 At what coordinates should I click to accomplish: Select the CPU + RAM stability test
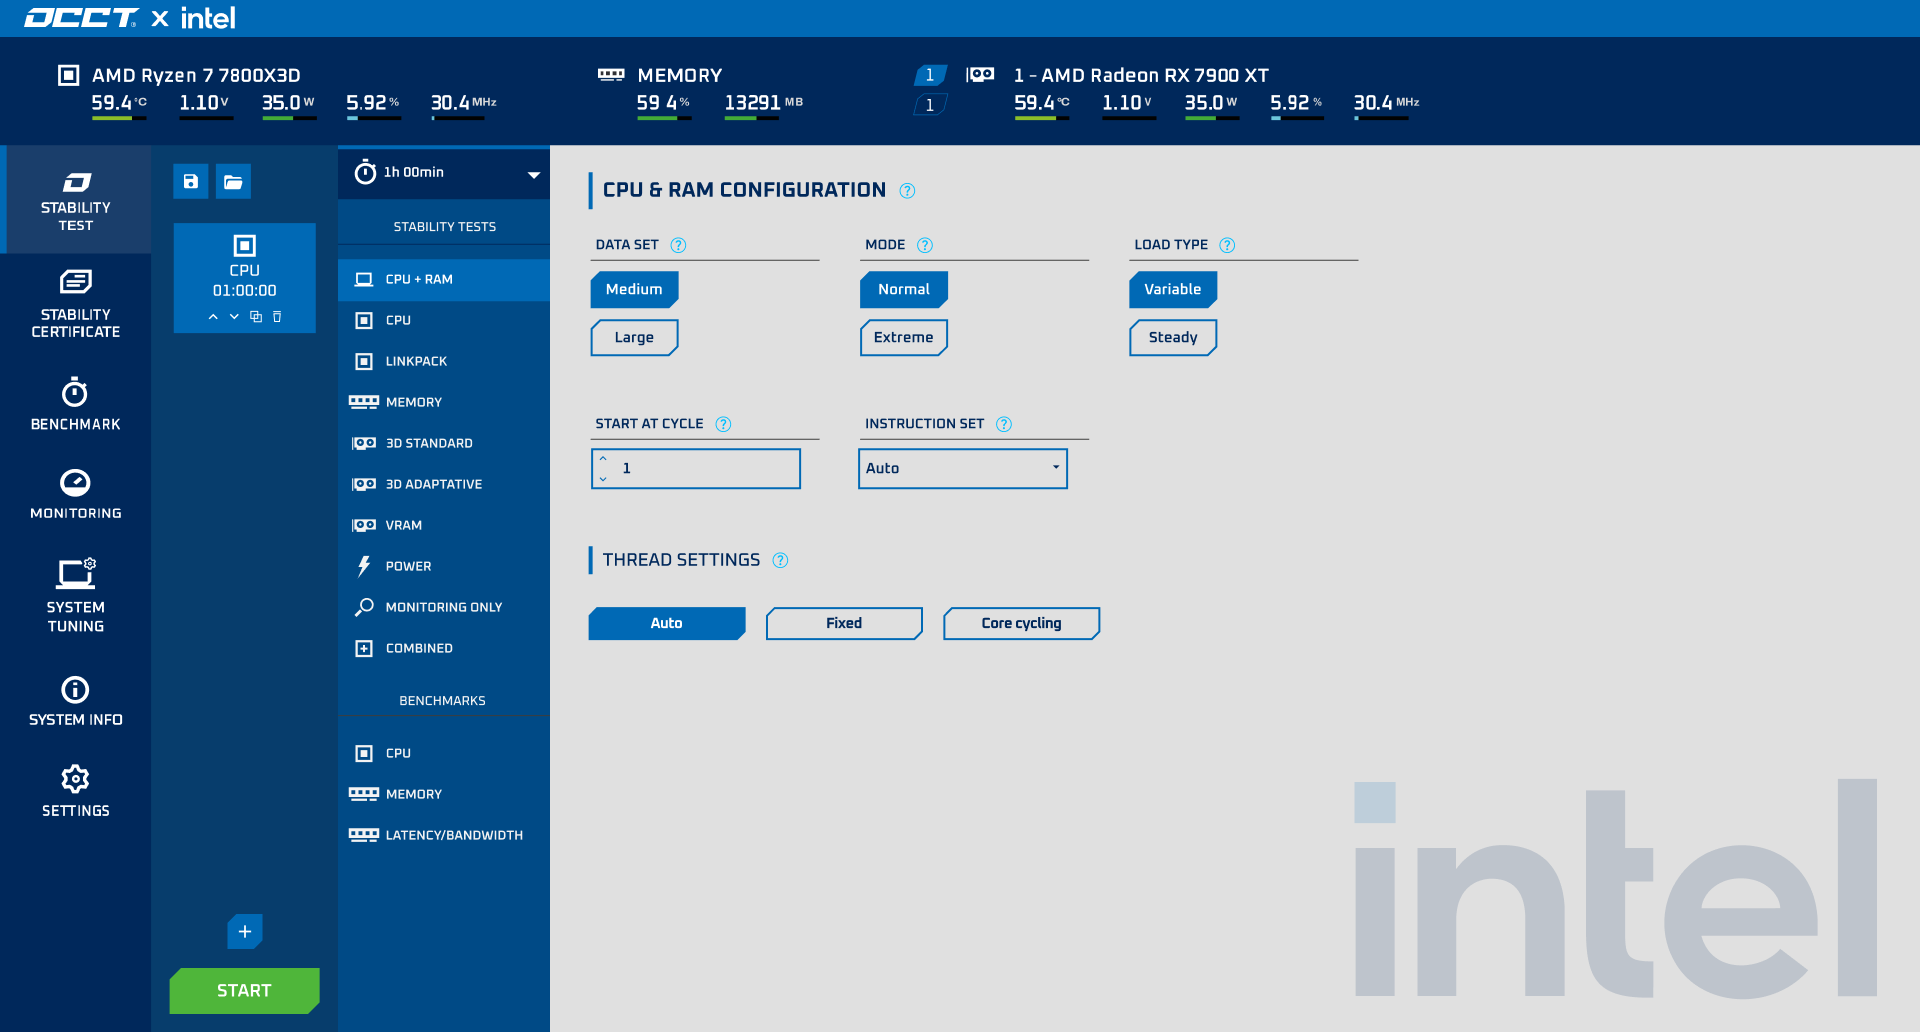pos(444,280)
